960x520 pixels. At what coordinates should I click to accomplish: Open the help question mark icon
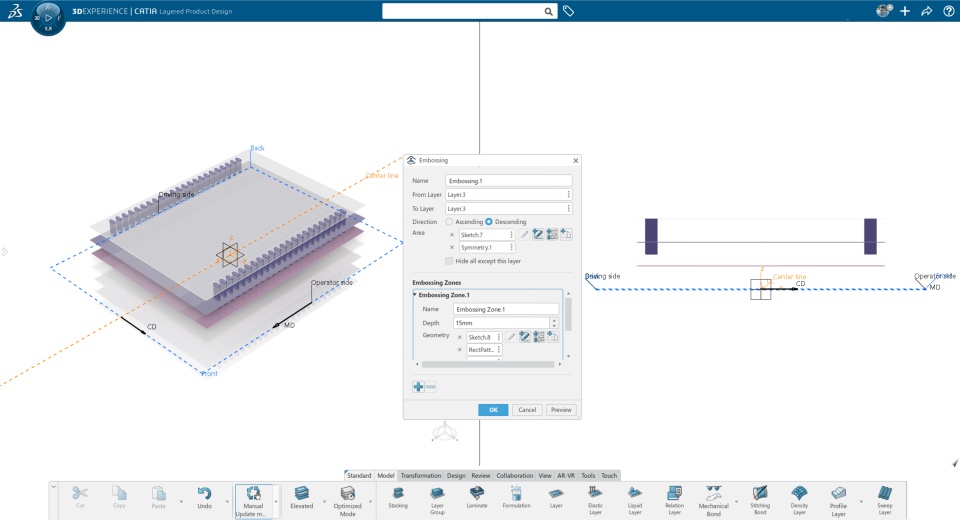948,11
